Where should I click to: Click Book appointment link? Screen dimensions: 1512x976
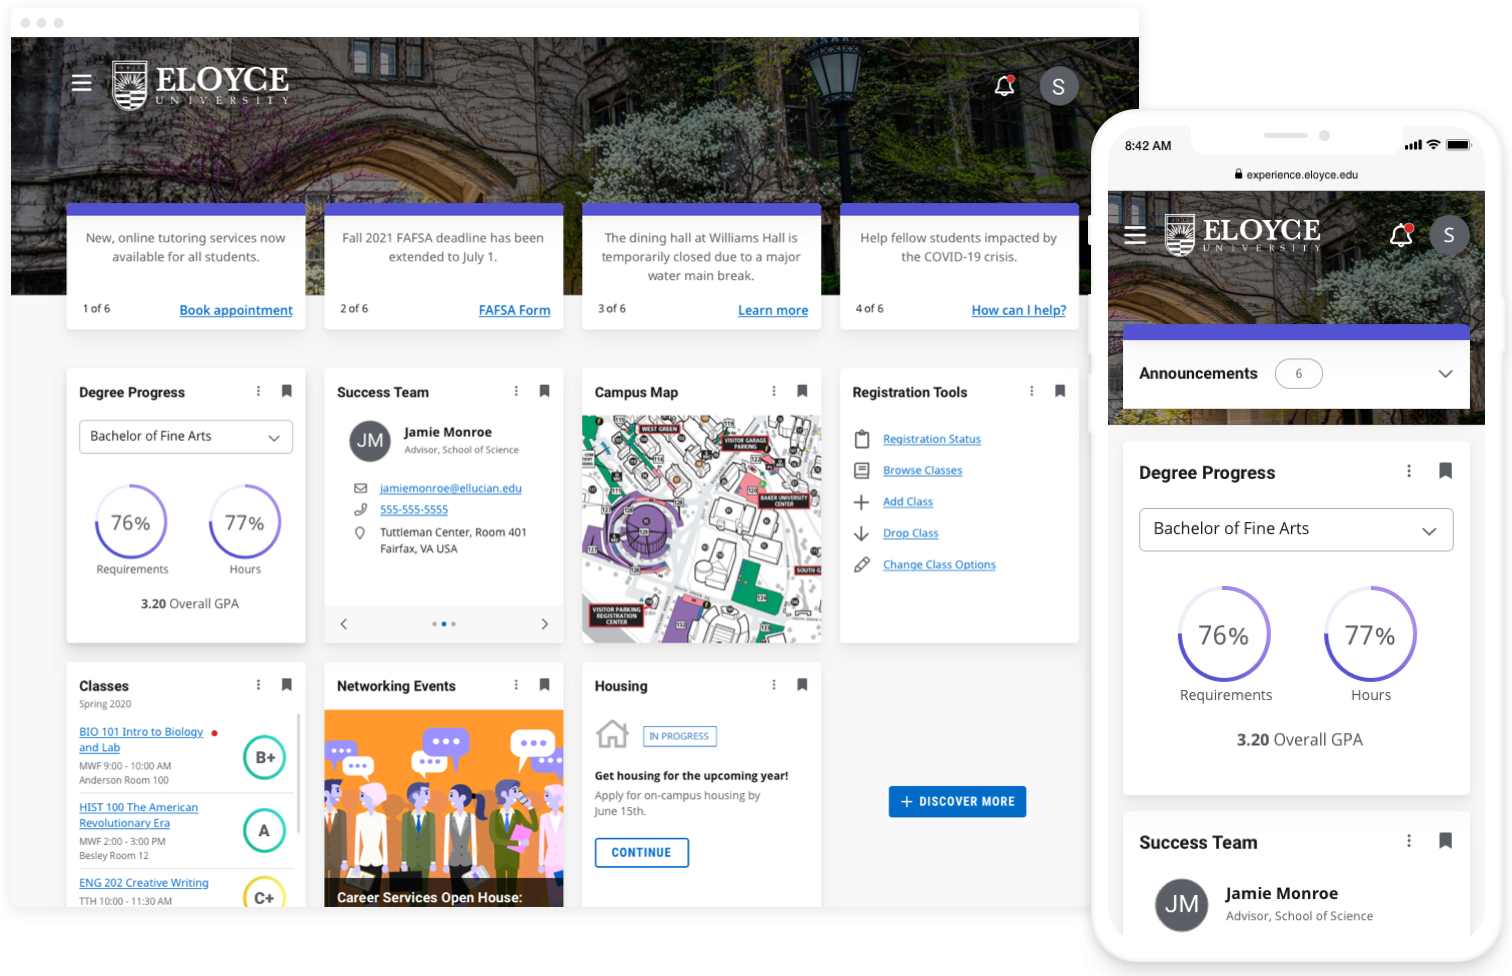236,311
